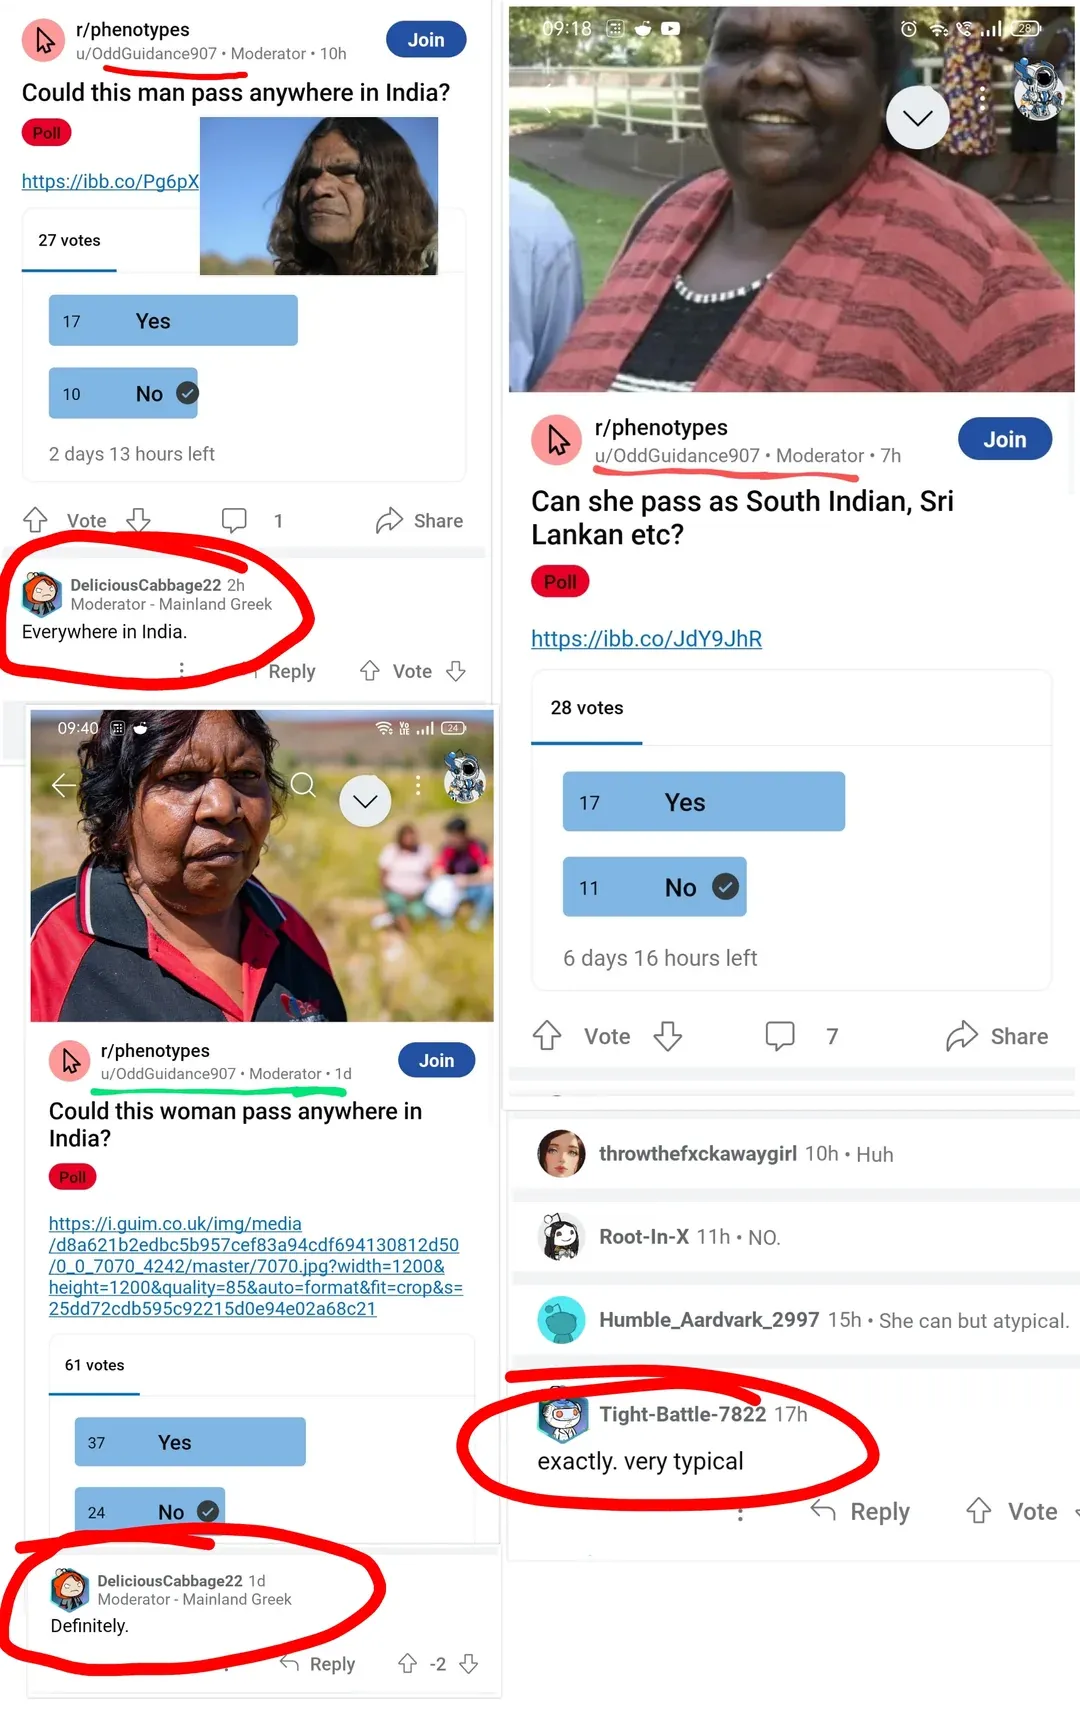Reply to Tight-Battle-7822's comment
1080x1717 pixels.
(x=860, y=1511)
